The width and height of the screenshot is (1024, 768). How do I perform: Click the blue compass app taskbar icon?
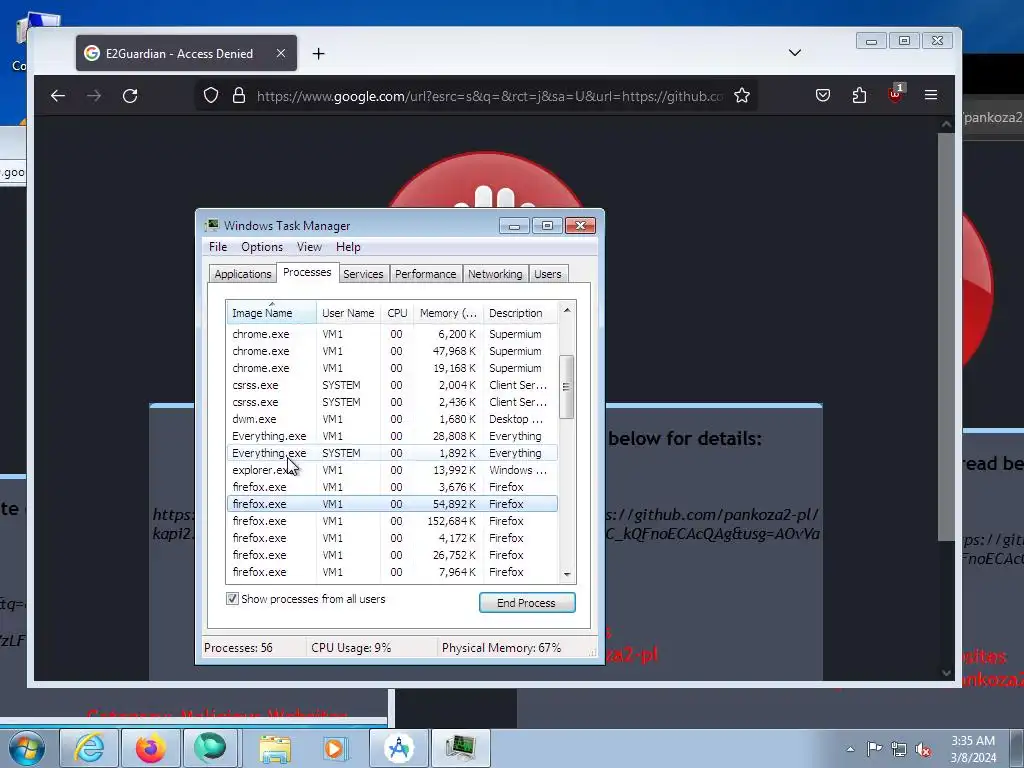point(398,748)
